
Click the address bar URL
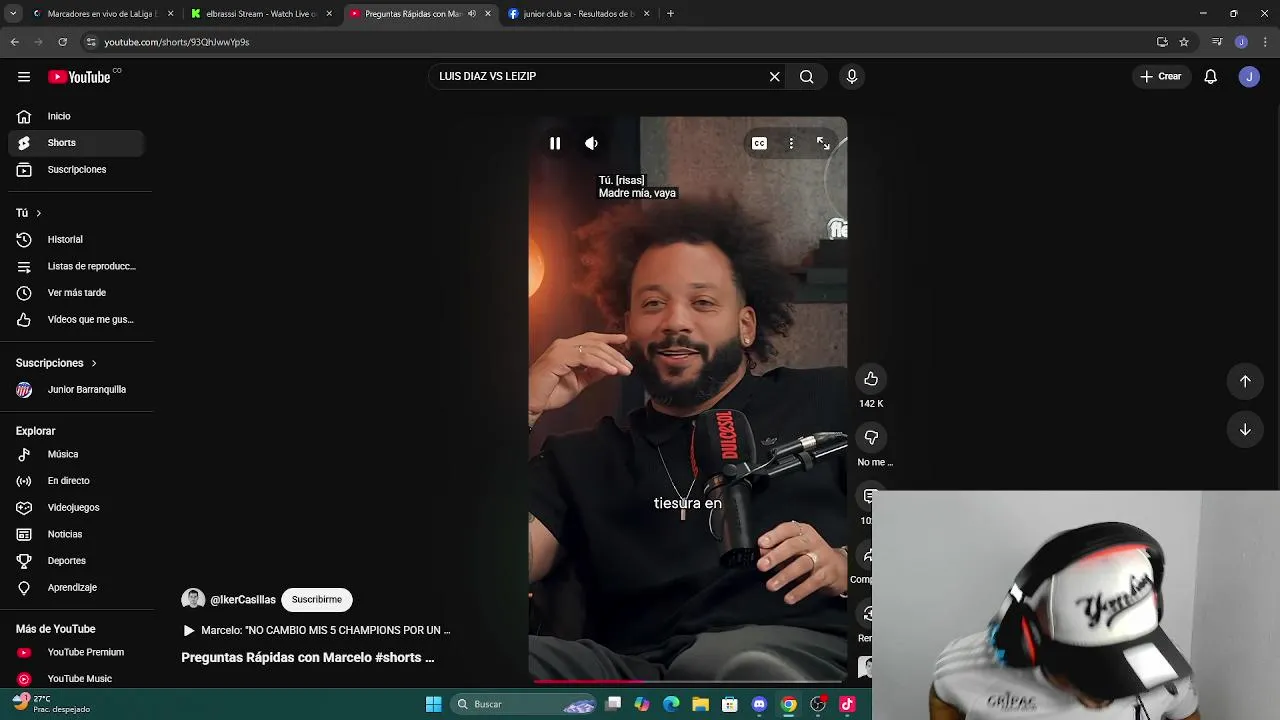point(177,42)
